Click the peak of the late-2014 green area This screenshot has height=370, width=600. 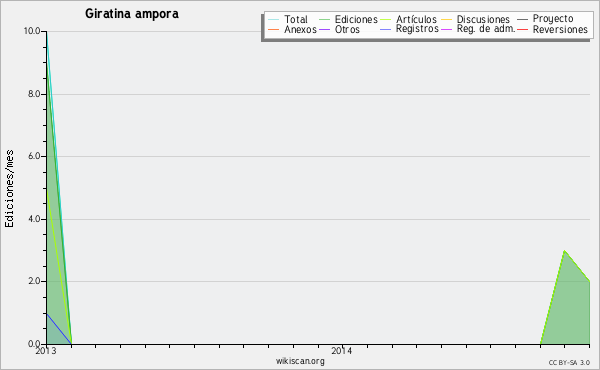[565, 251]
